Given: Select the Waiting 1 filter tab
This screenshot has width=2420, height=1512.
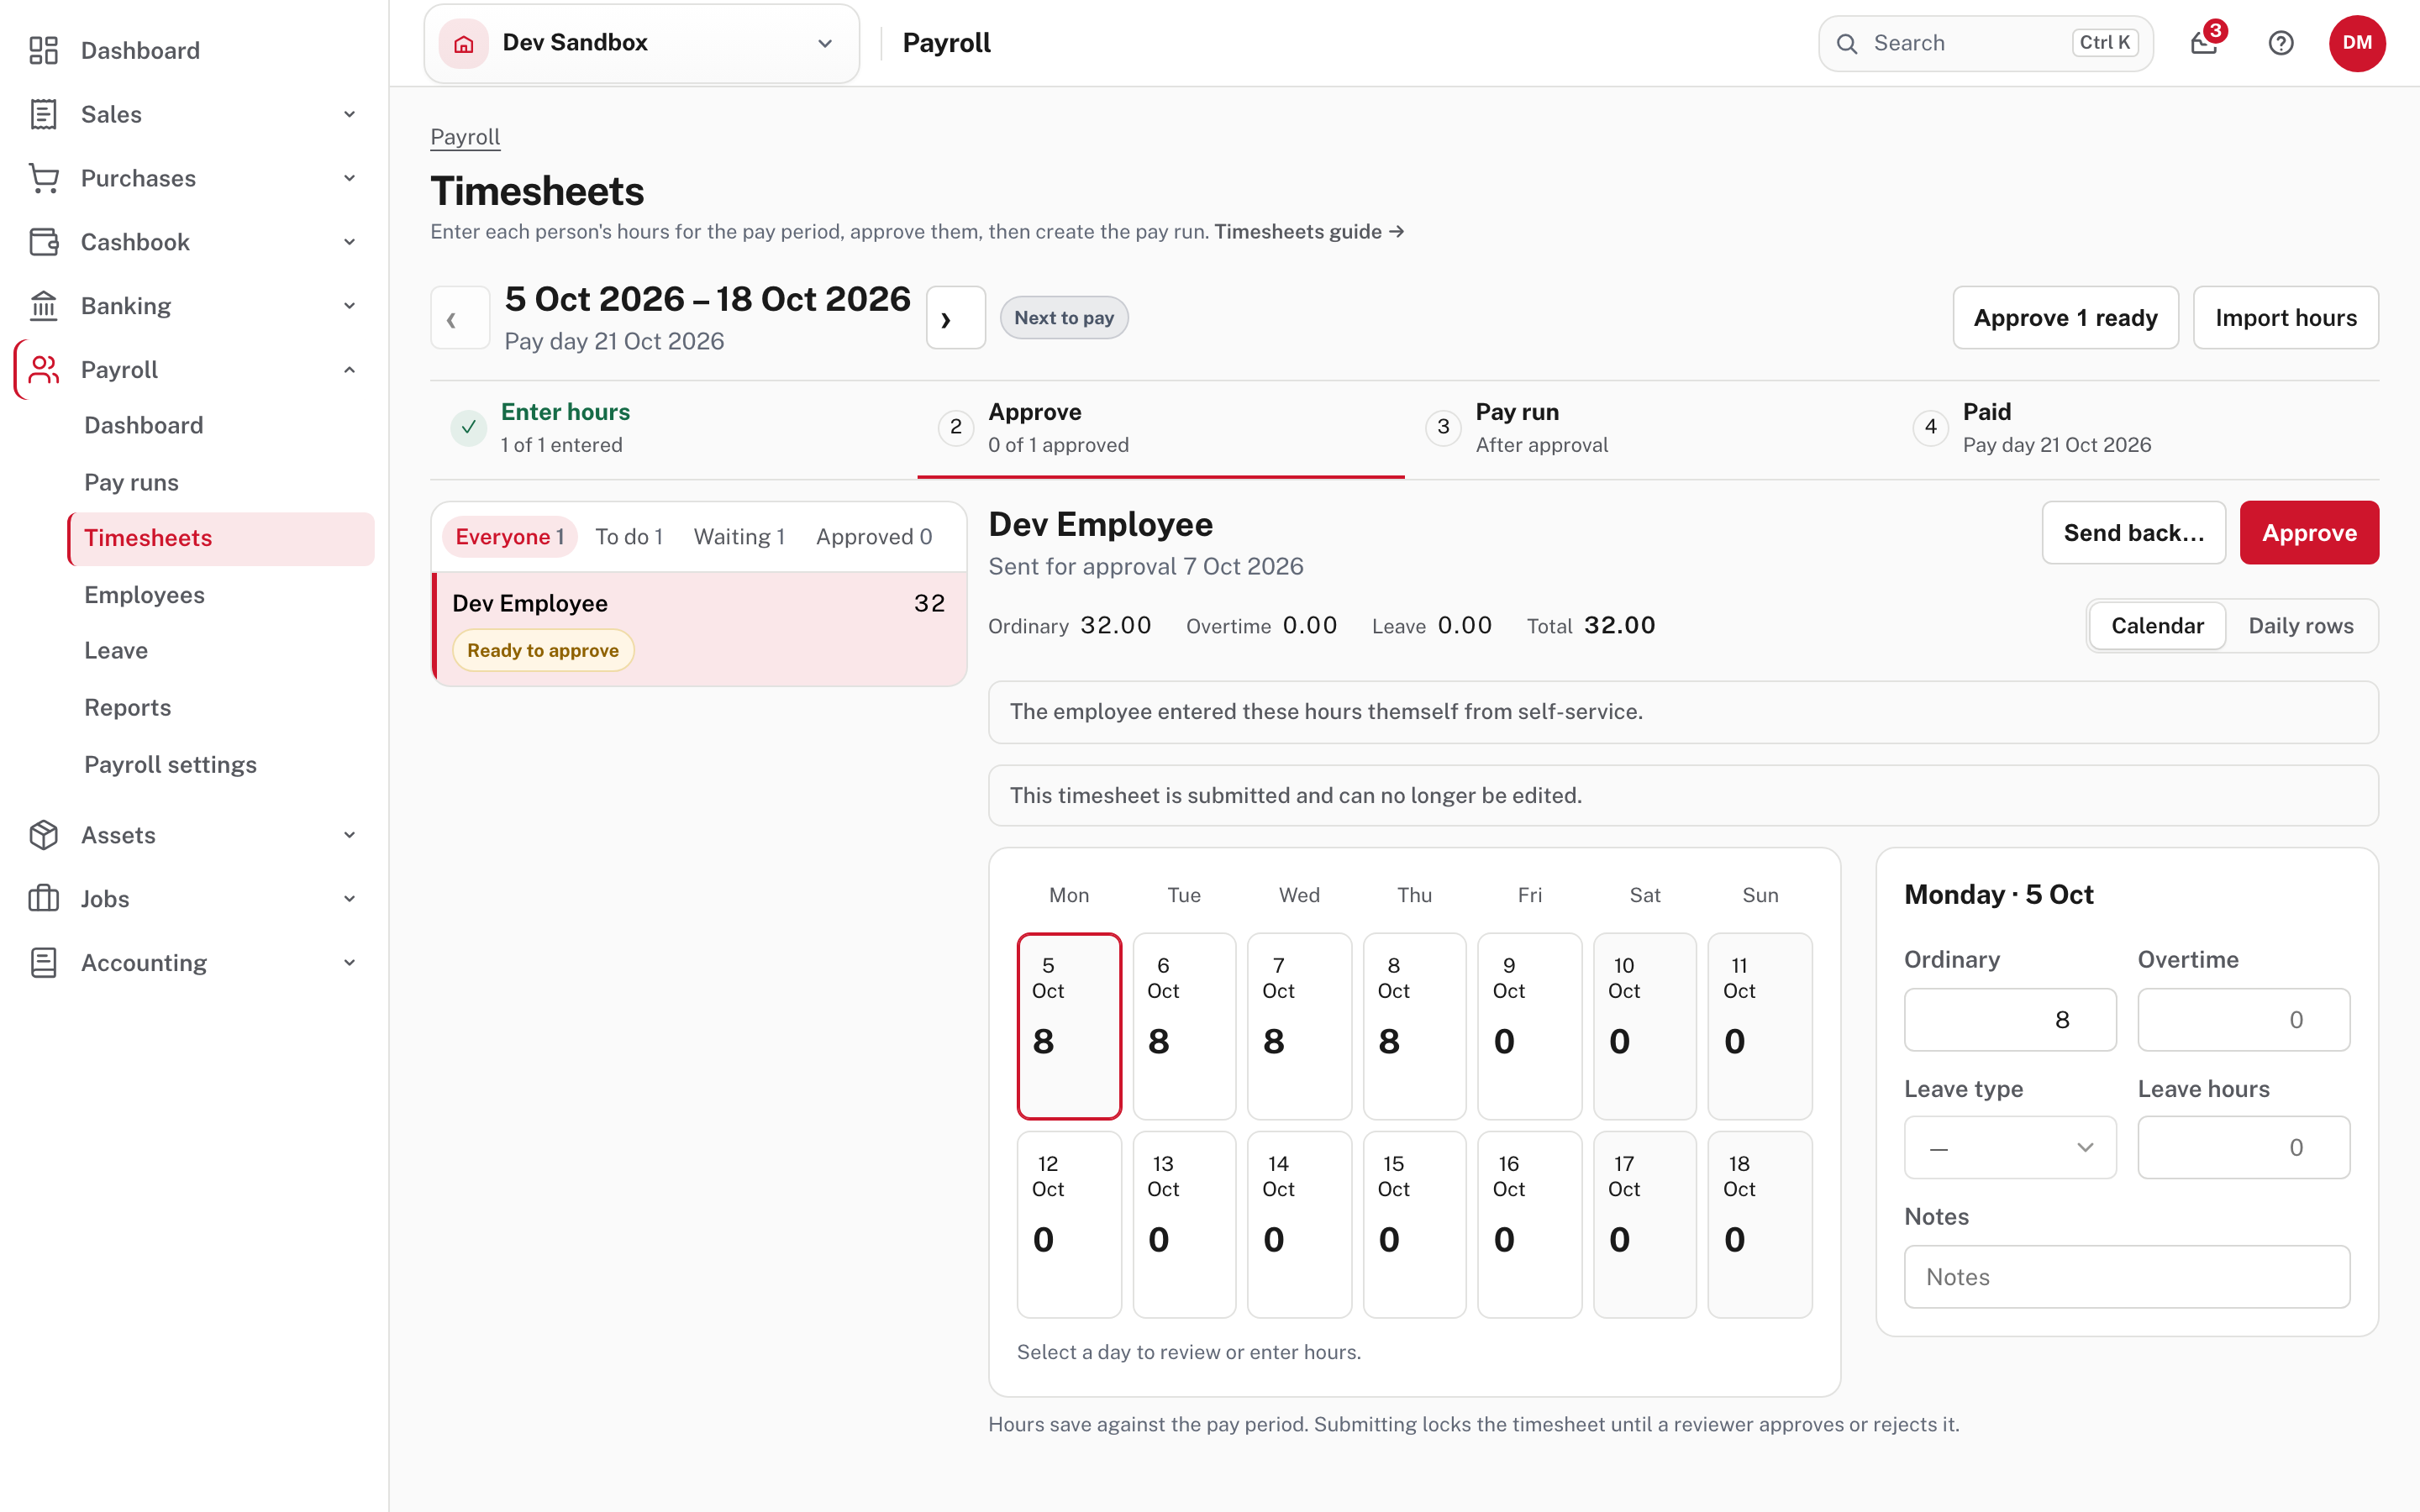Looking at the screenshot, I should [739, 537].
